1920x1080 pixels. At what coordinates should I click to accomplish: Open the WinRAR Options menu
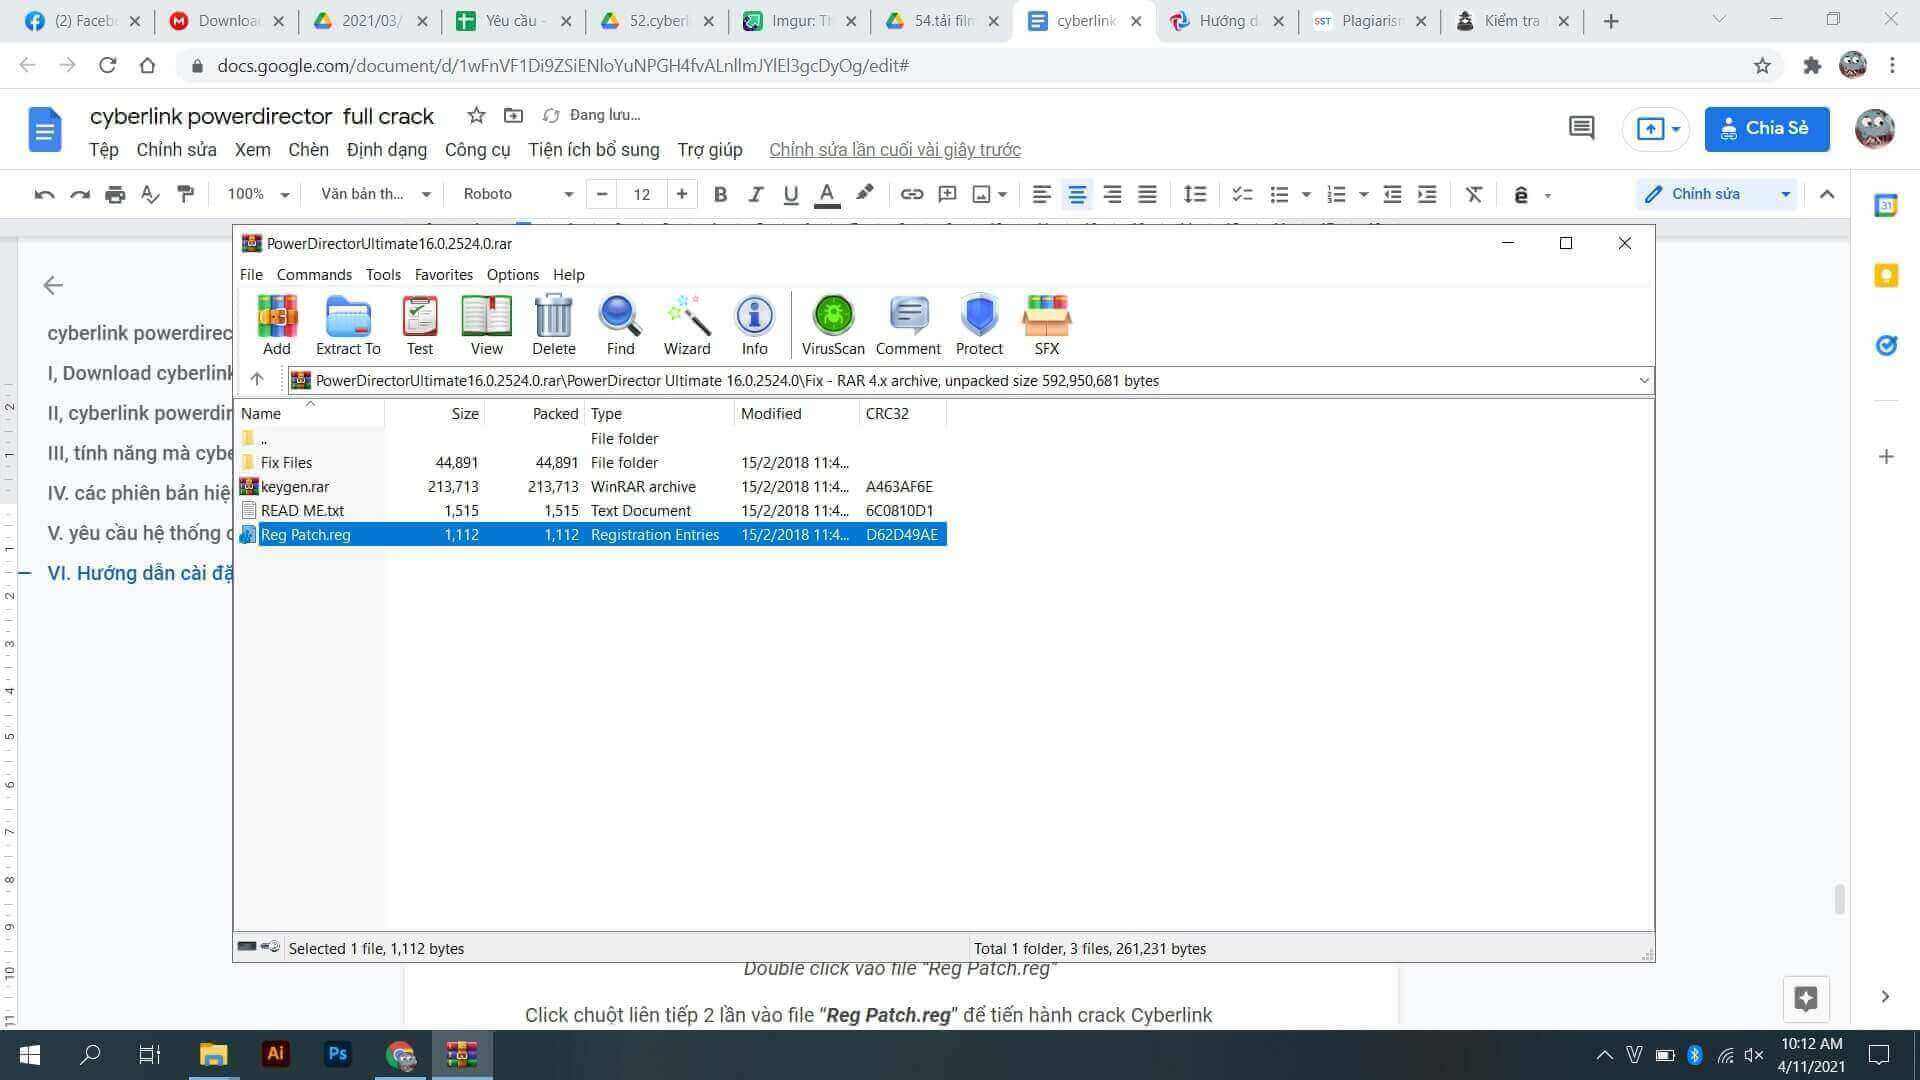pos(513,274)
